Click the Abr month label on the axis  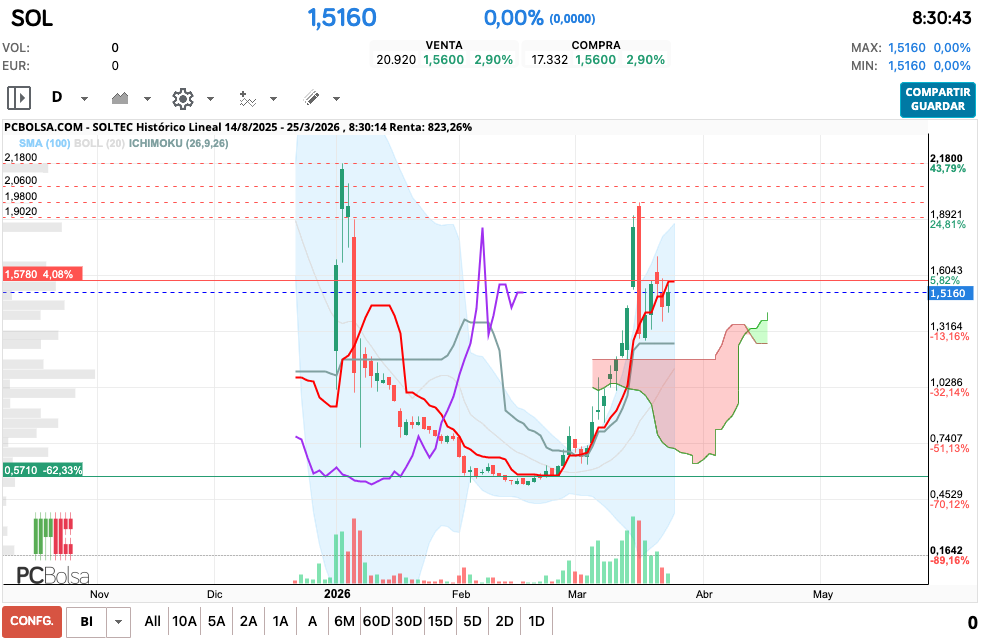click(x=704, y=594)
